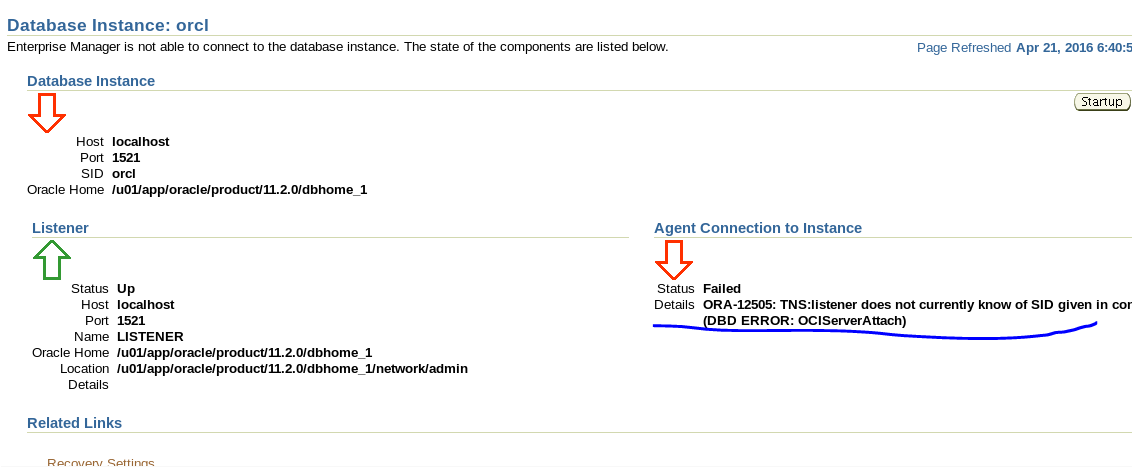Click the listener status value Up

pyautogui.click(x=126, y=289)
